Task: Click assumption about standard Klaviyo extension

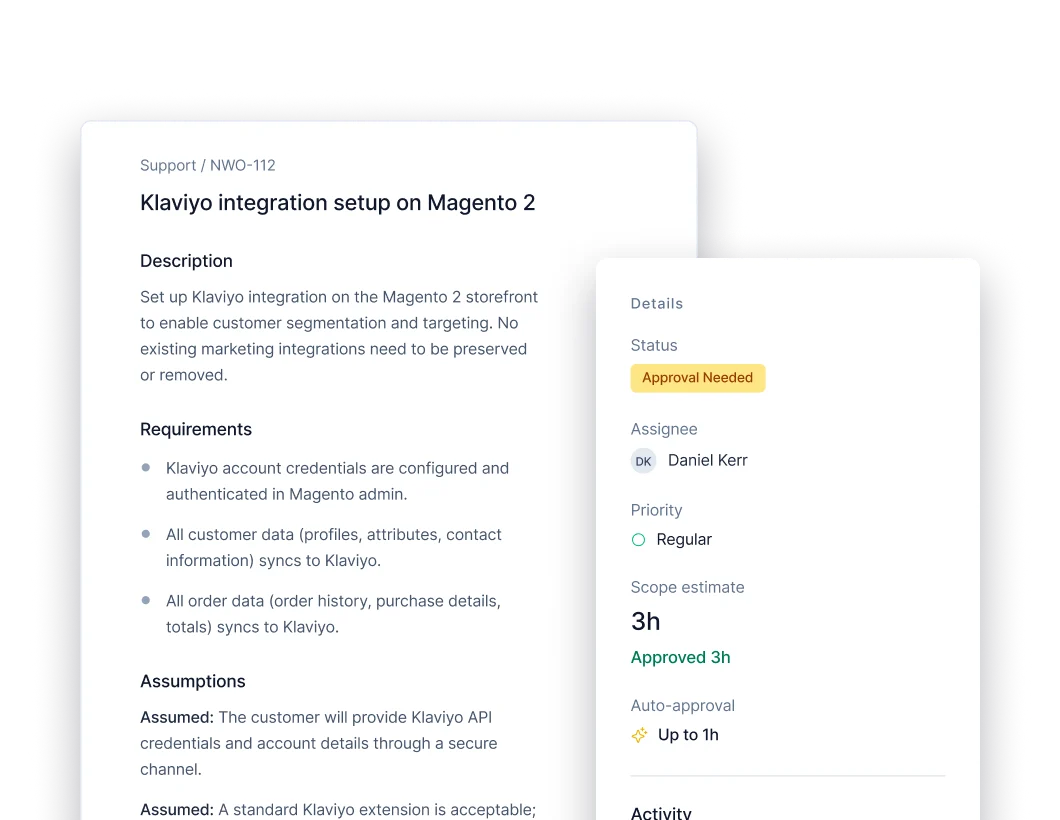Action: point(337,809)
